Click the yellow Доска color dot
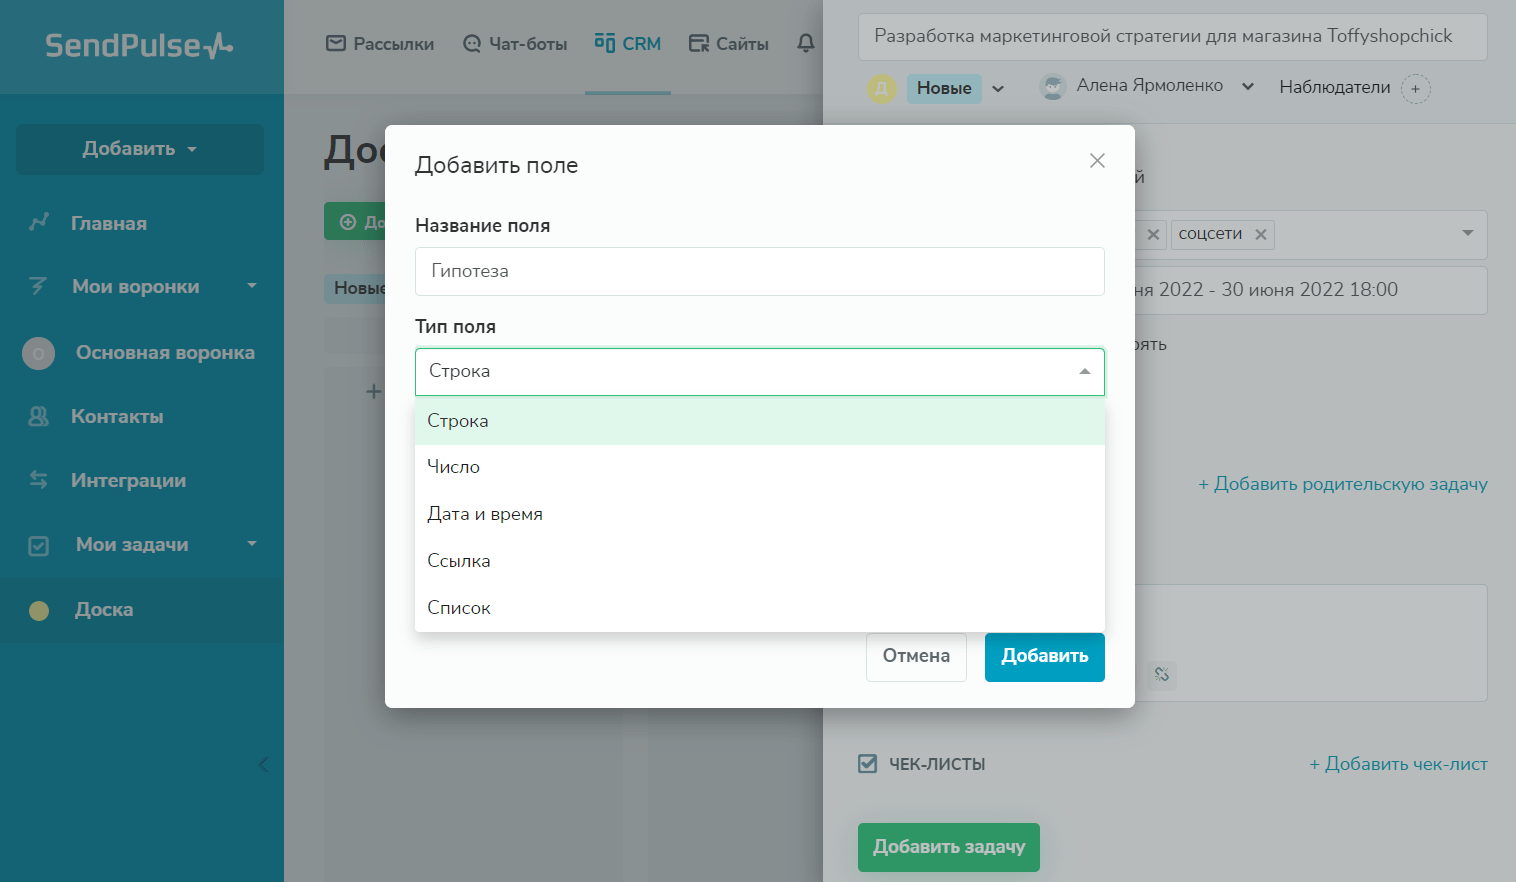This screenshot has height=882, width=1516. coord(39,610)
